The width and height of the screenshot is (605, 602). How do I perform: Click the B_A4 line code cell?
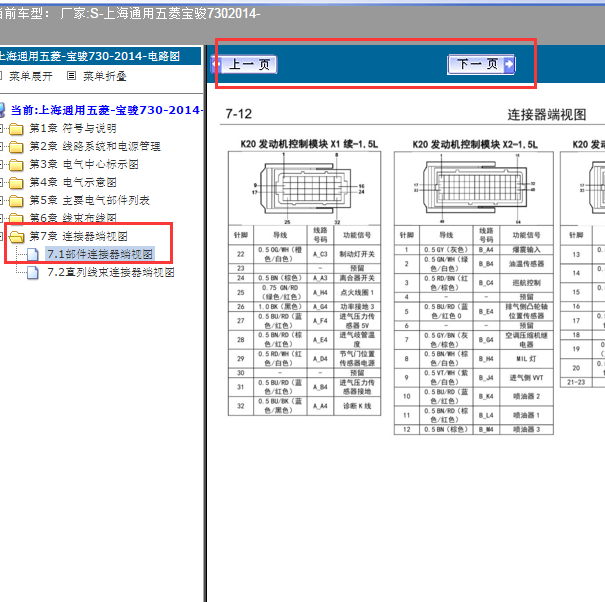tap(486, 250)
